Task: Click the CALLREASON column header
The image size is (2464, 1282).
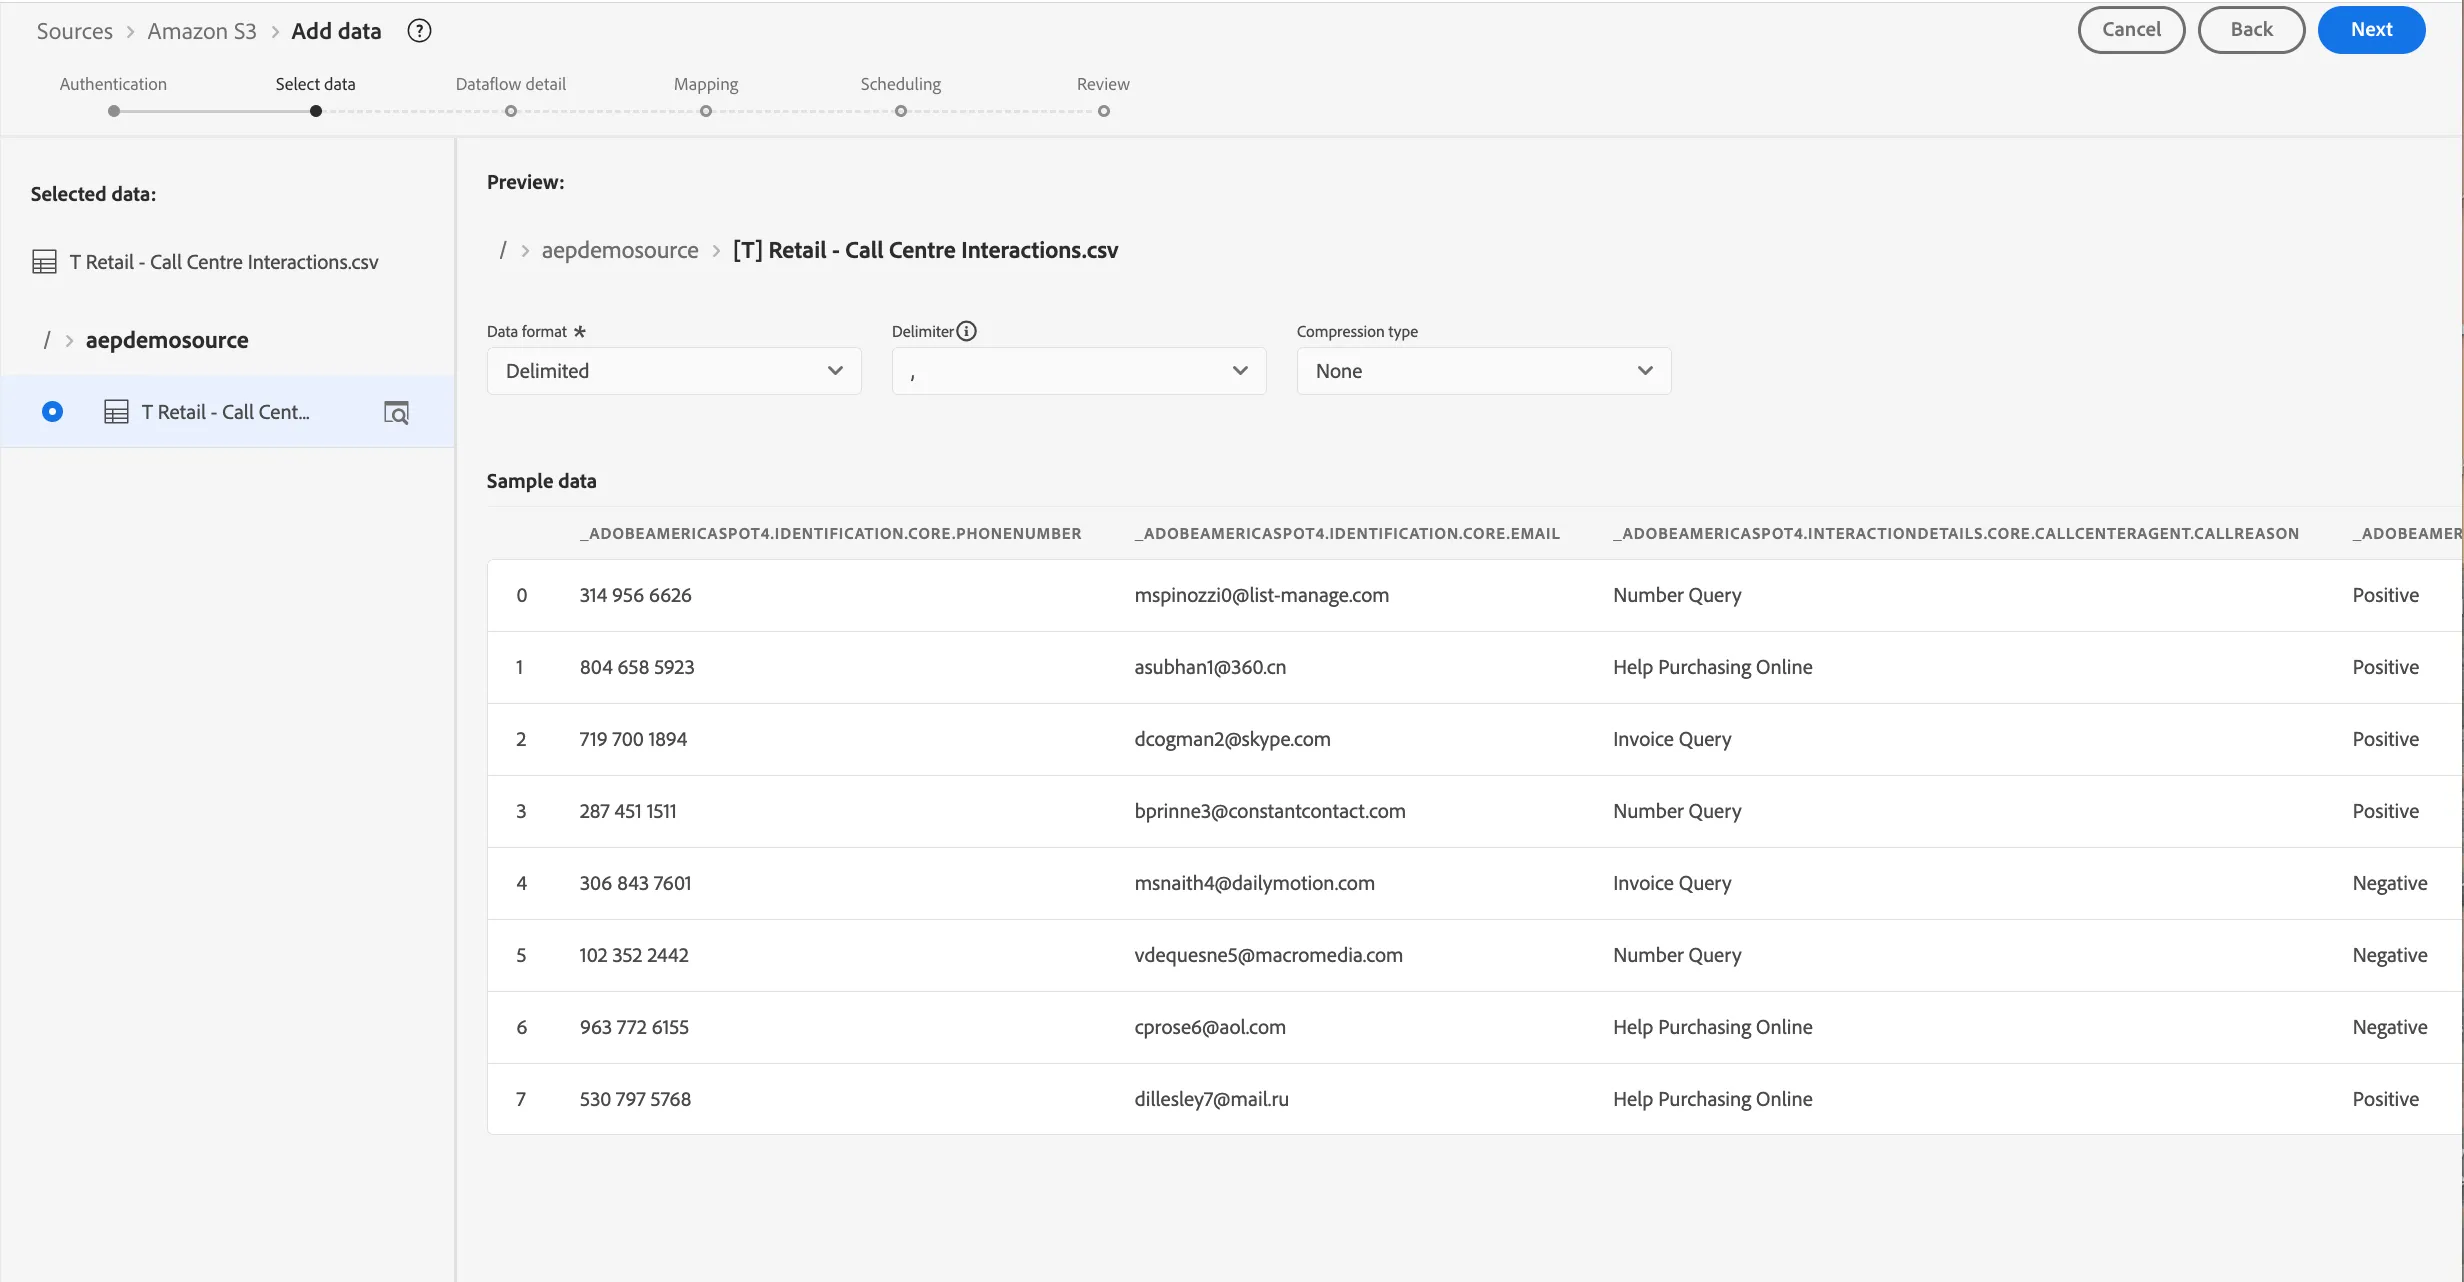Action: (1956, 534)
